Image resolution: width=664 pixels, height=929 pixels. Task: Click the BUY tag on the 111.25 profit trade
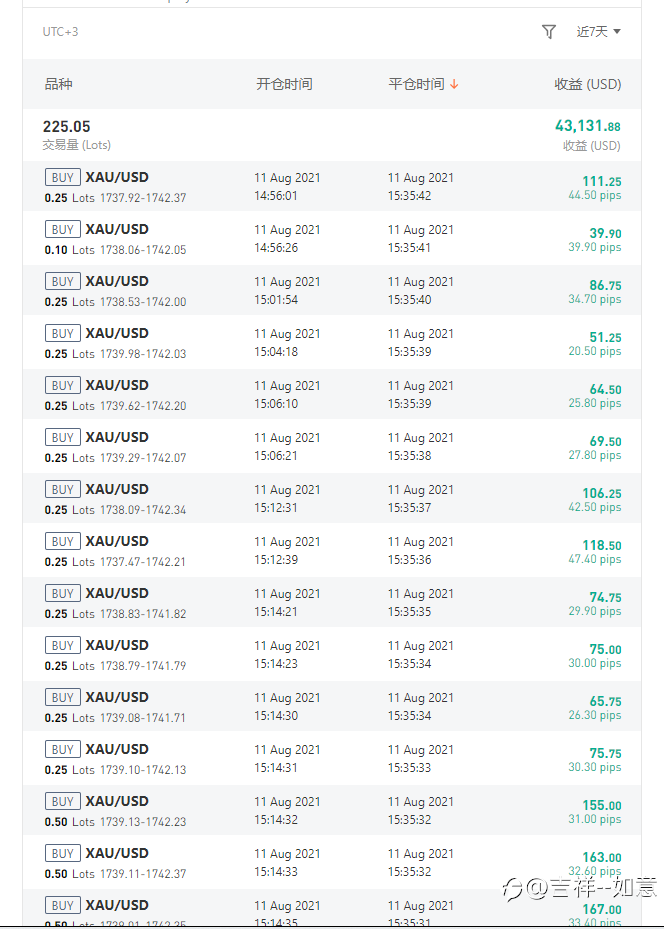(x=62, y=177)
